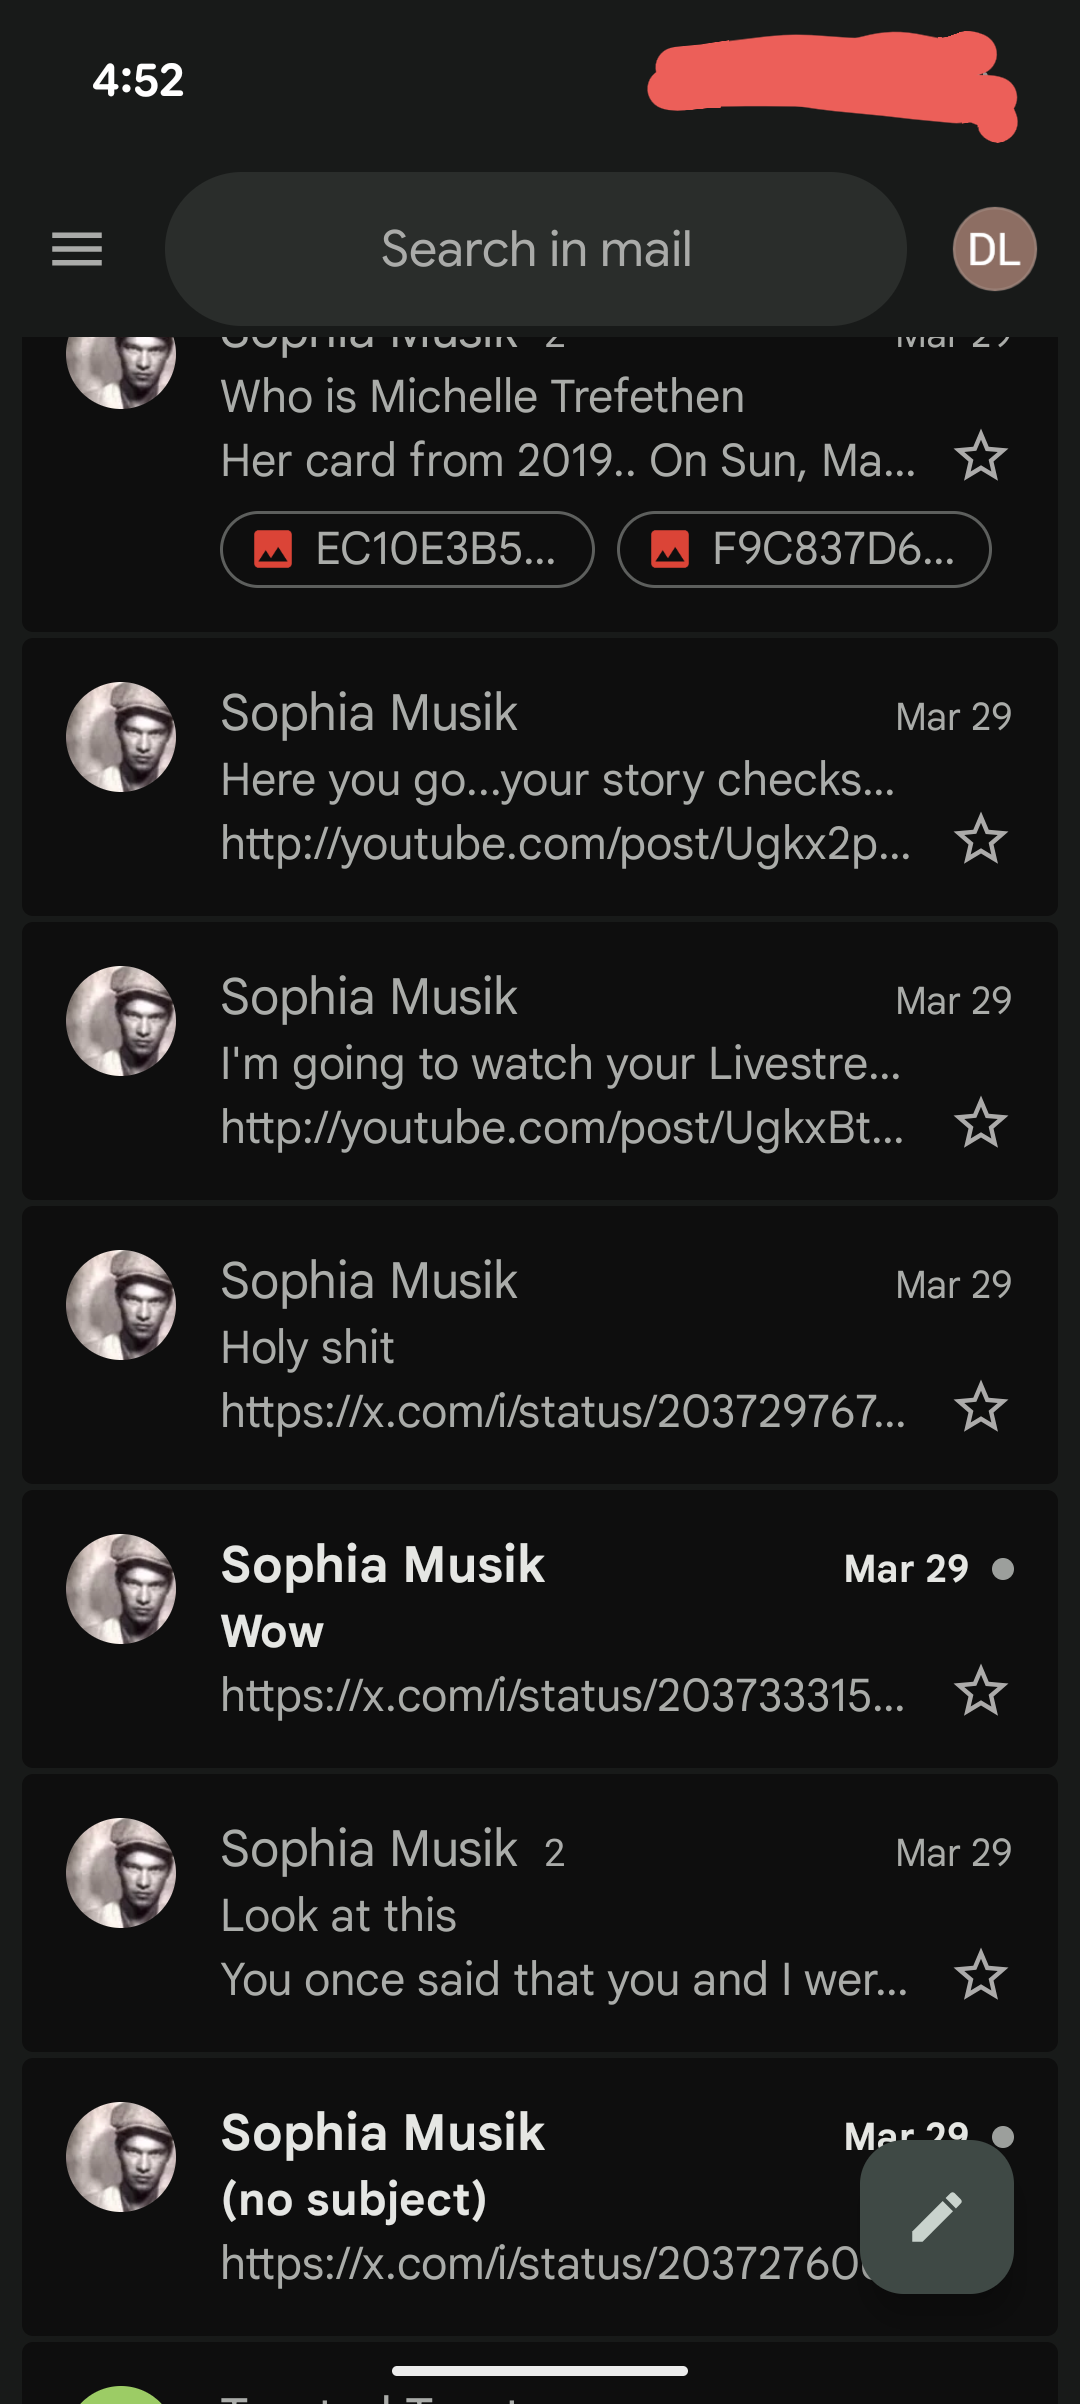
Task: Star the Michelle Trefethen email
Action: [x=980, y=457]
